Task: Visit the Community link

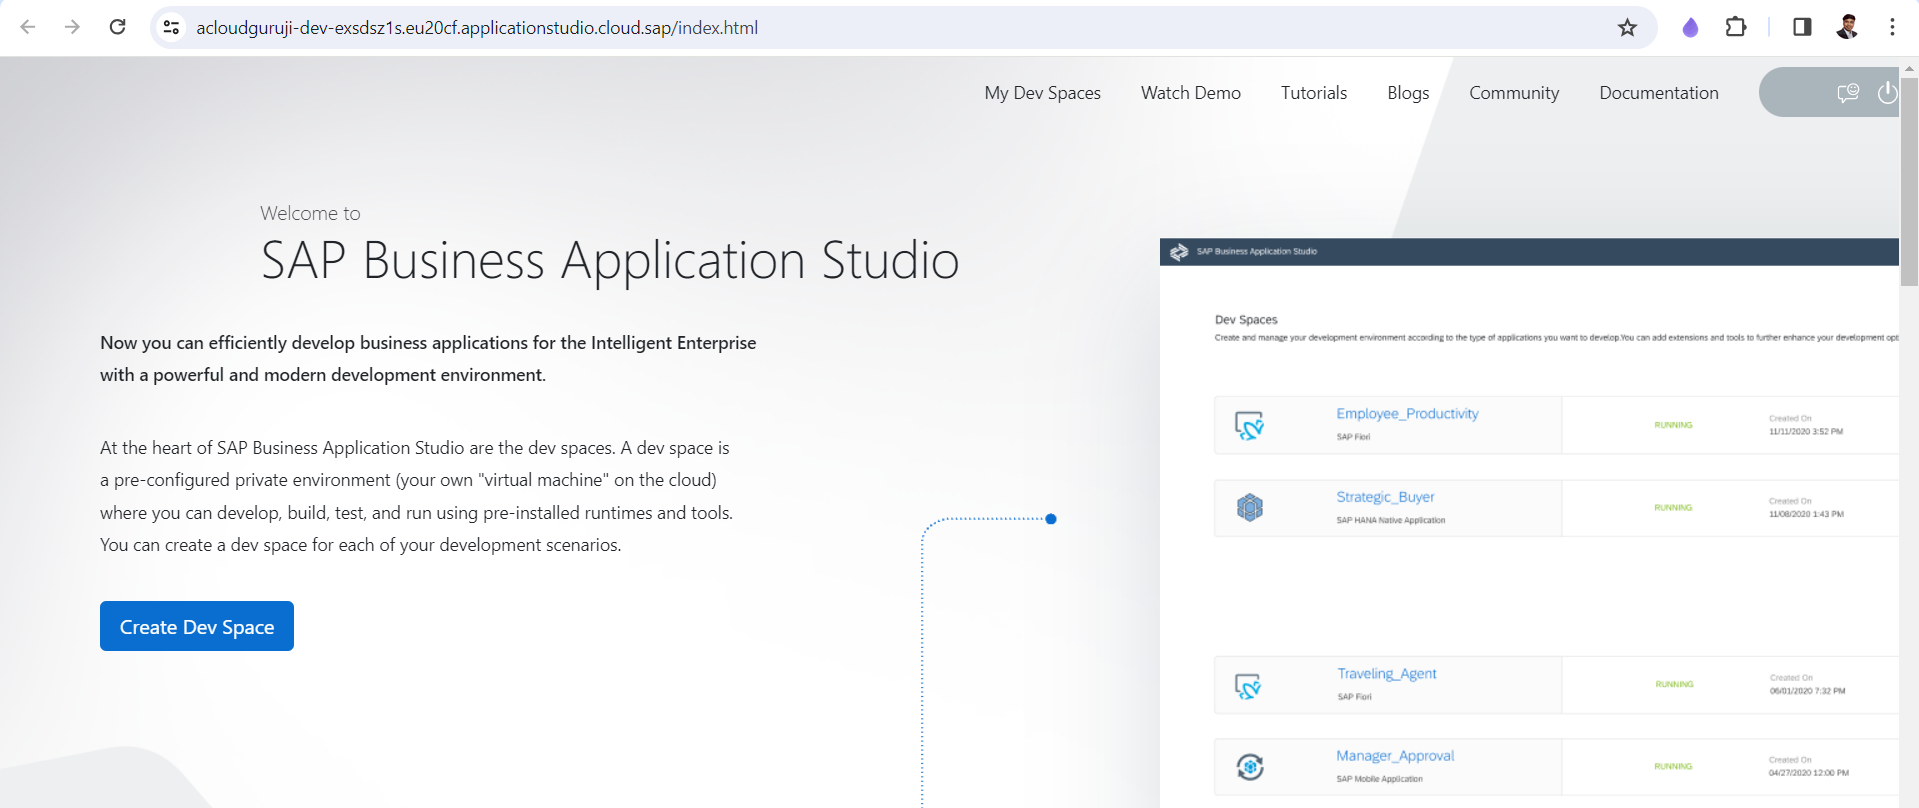Action: click(x=1513, y=93)
